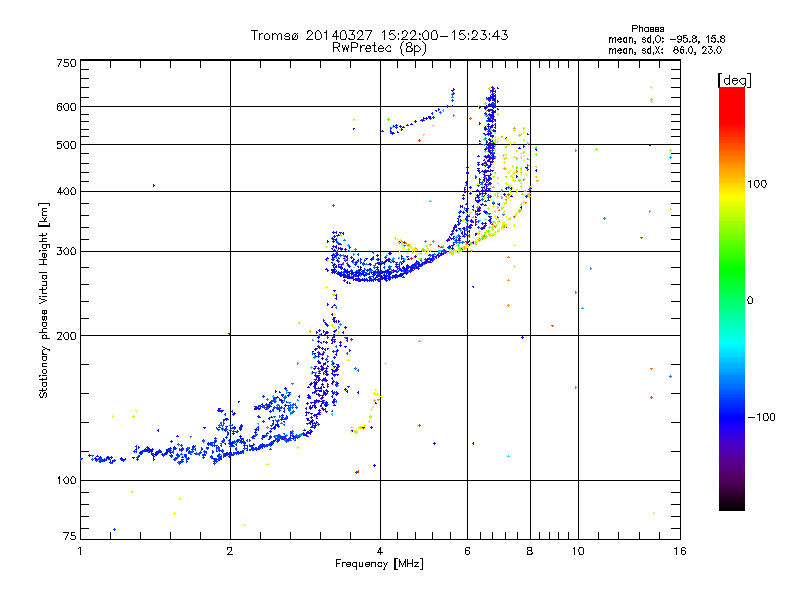Click the "-100" label beside the color bar

pos(761,417)
